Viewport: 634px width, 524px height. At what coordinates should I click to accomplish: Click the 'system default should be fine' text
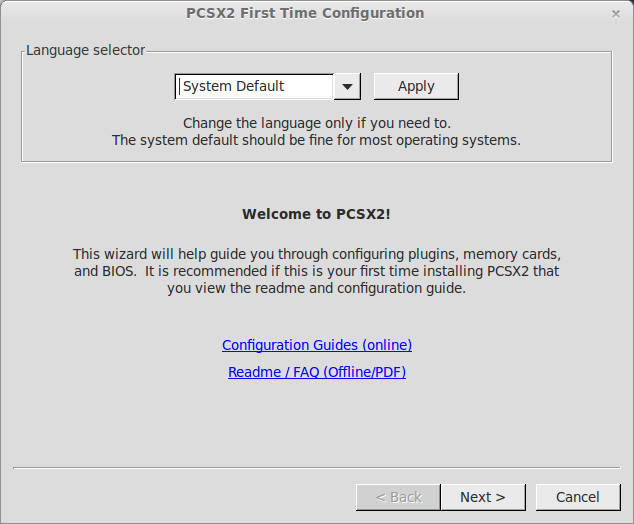tap(316, 140)
